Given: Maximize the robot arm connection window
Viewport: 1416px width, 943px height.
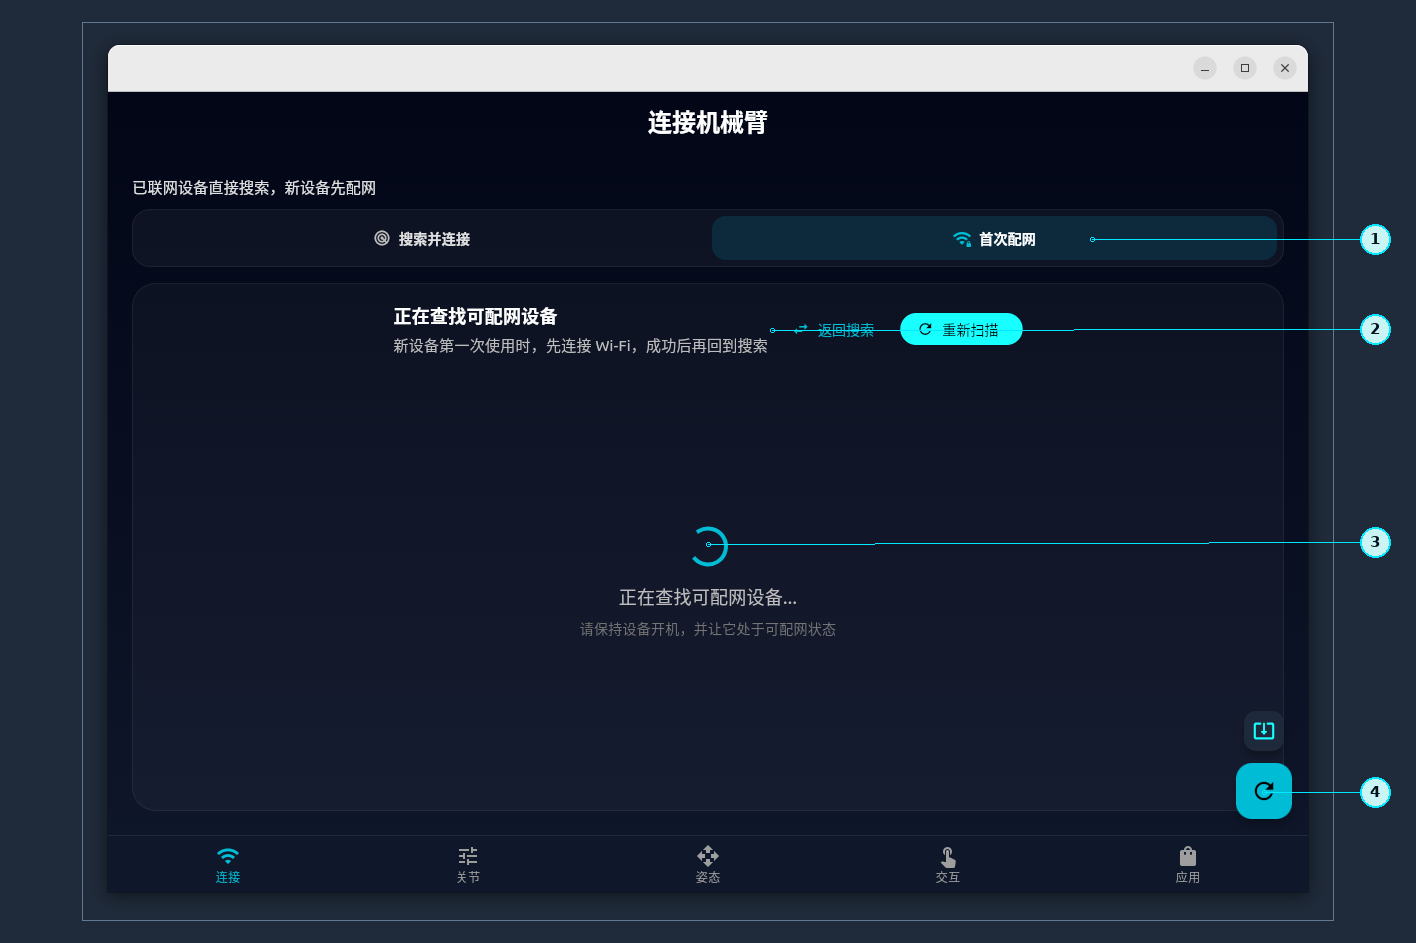Looking at the screenshot, I should click(x=1245, y=68).
